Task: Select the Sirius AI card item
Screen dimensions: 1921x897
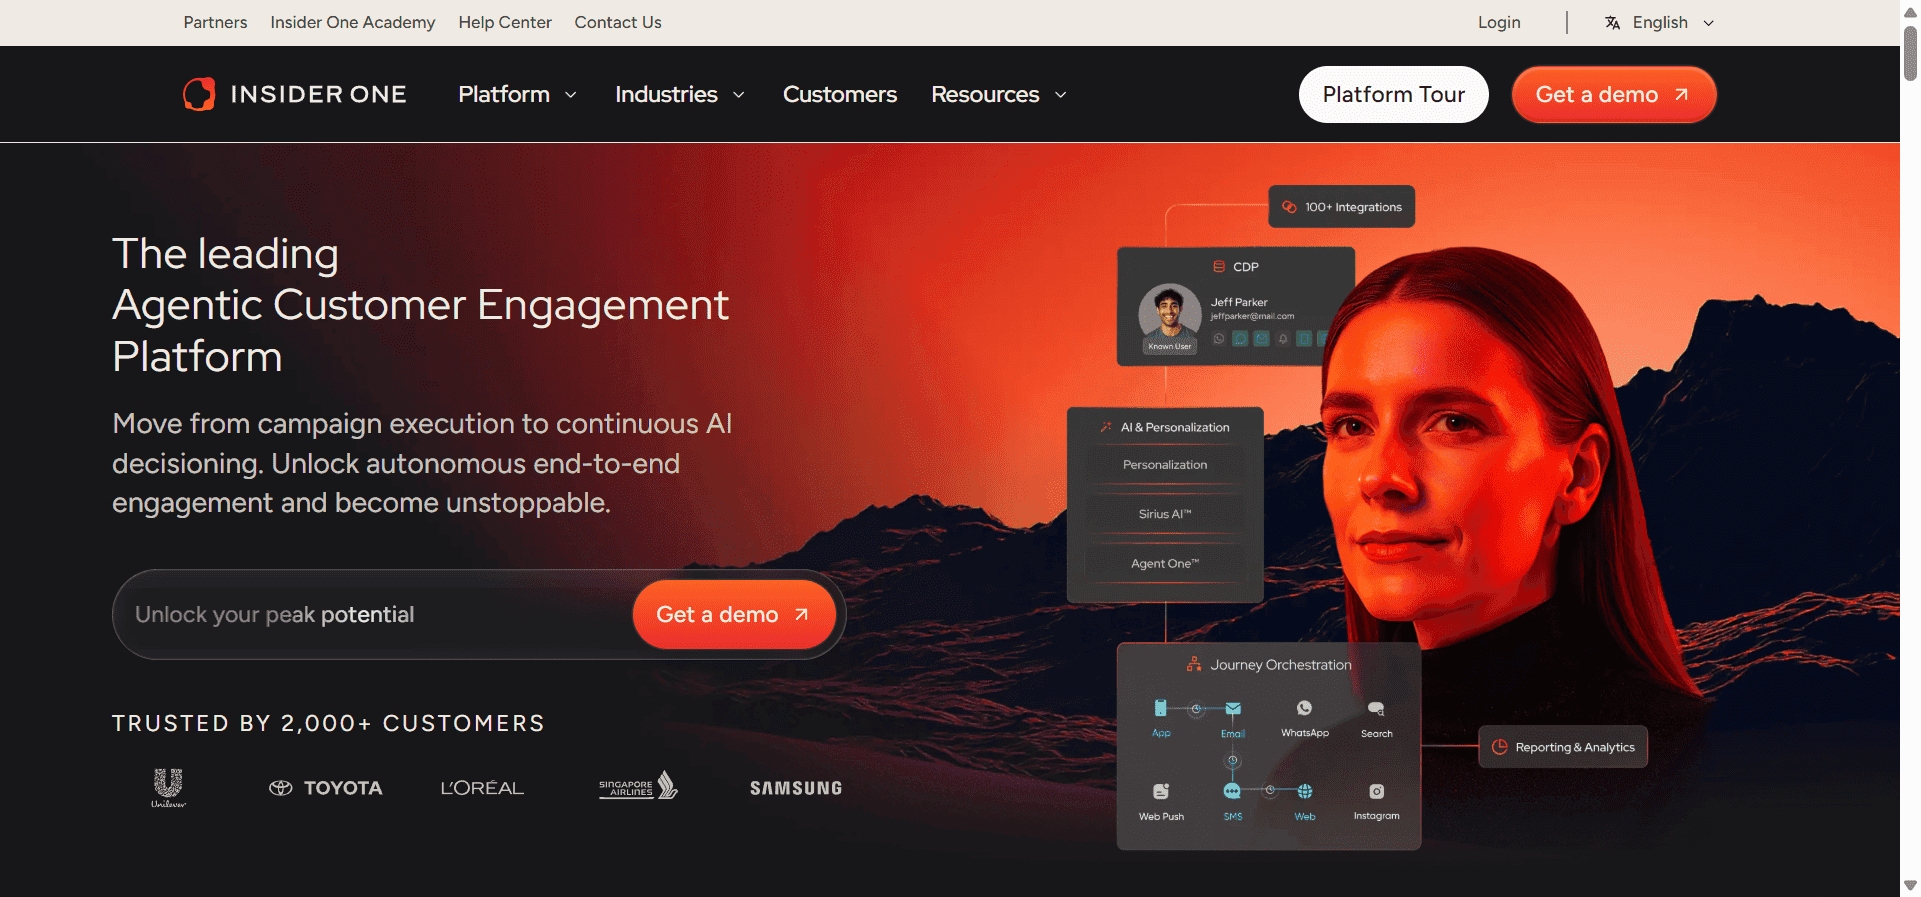Action: coord(1165,514)
